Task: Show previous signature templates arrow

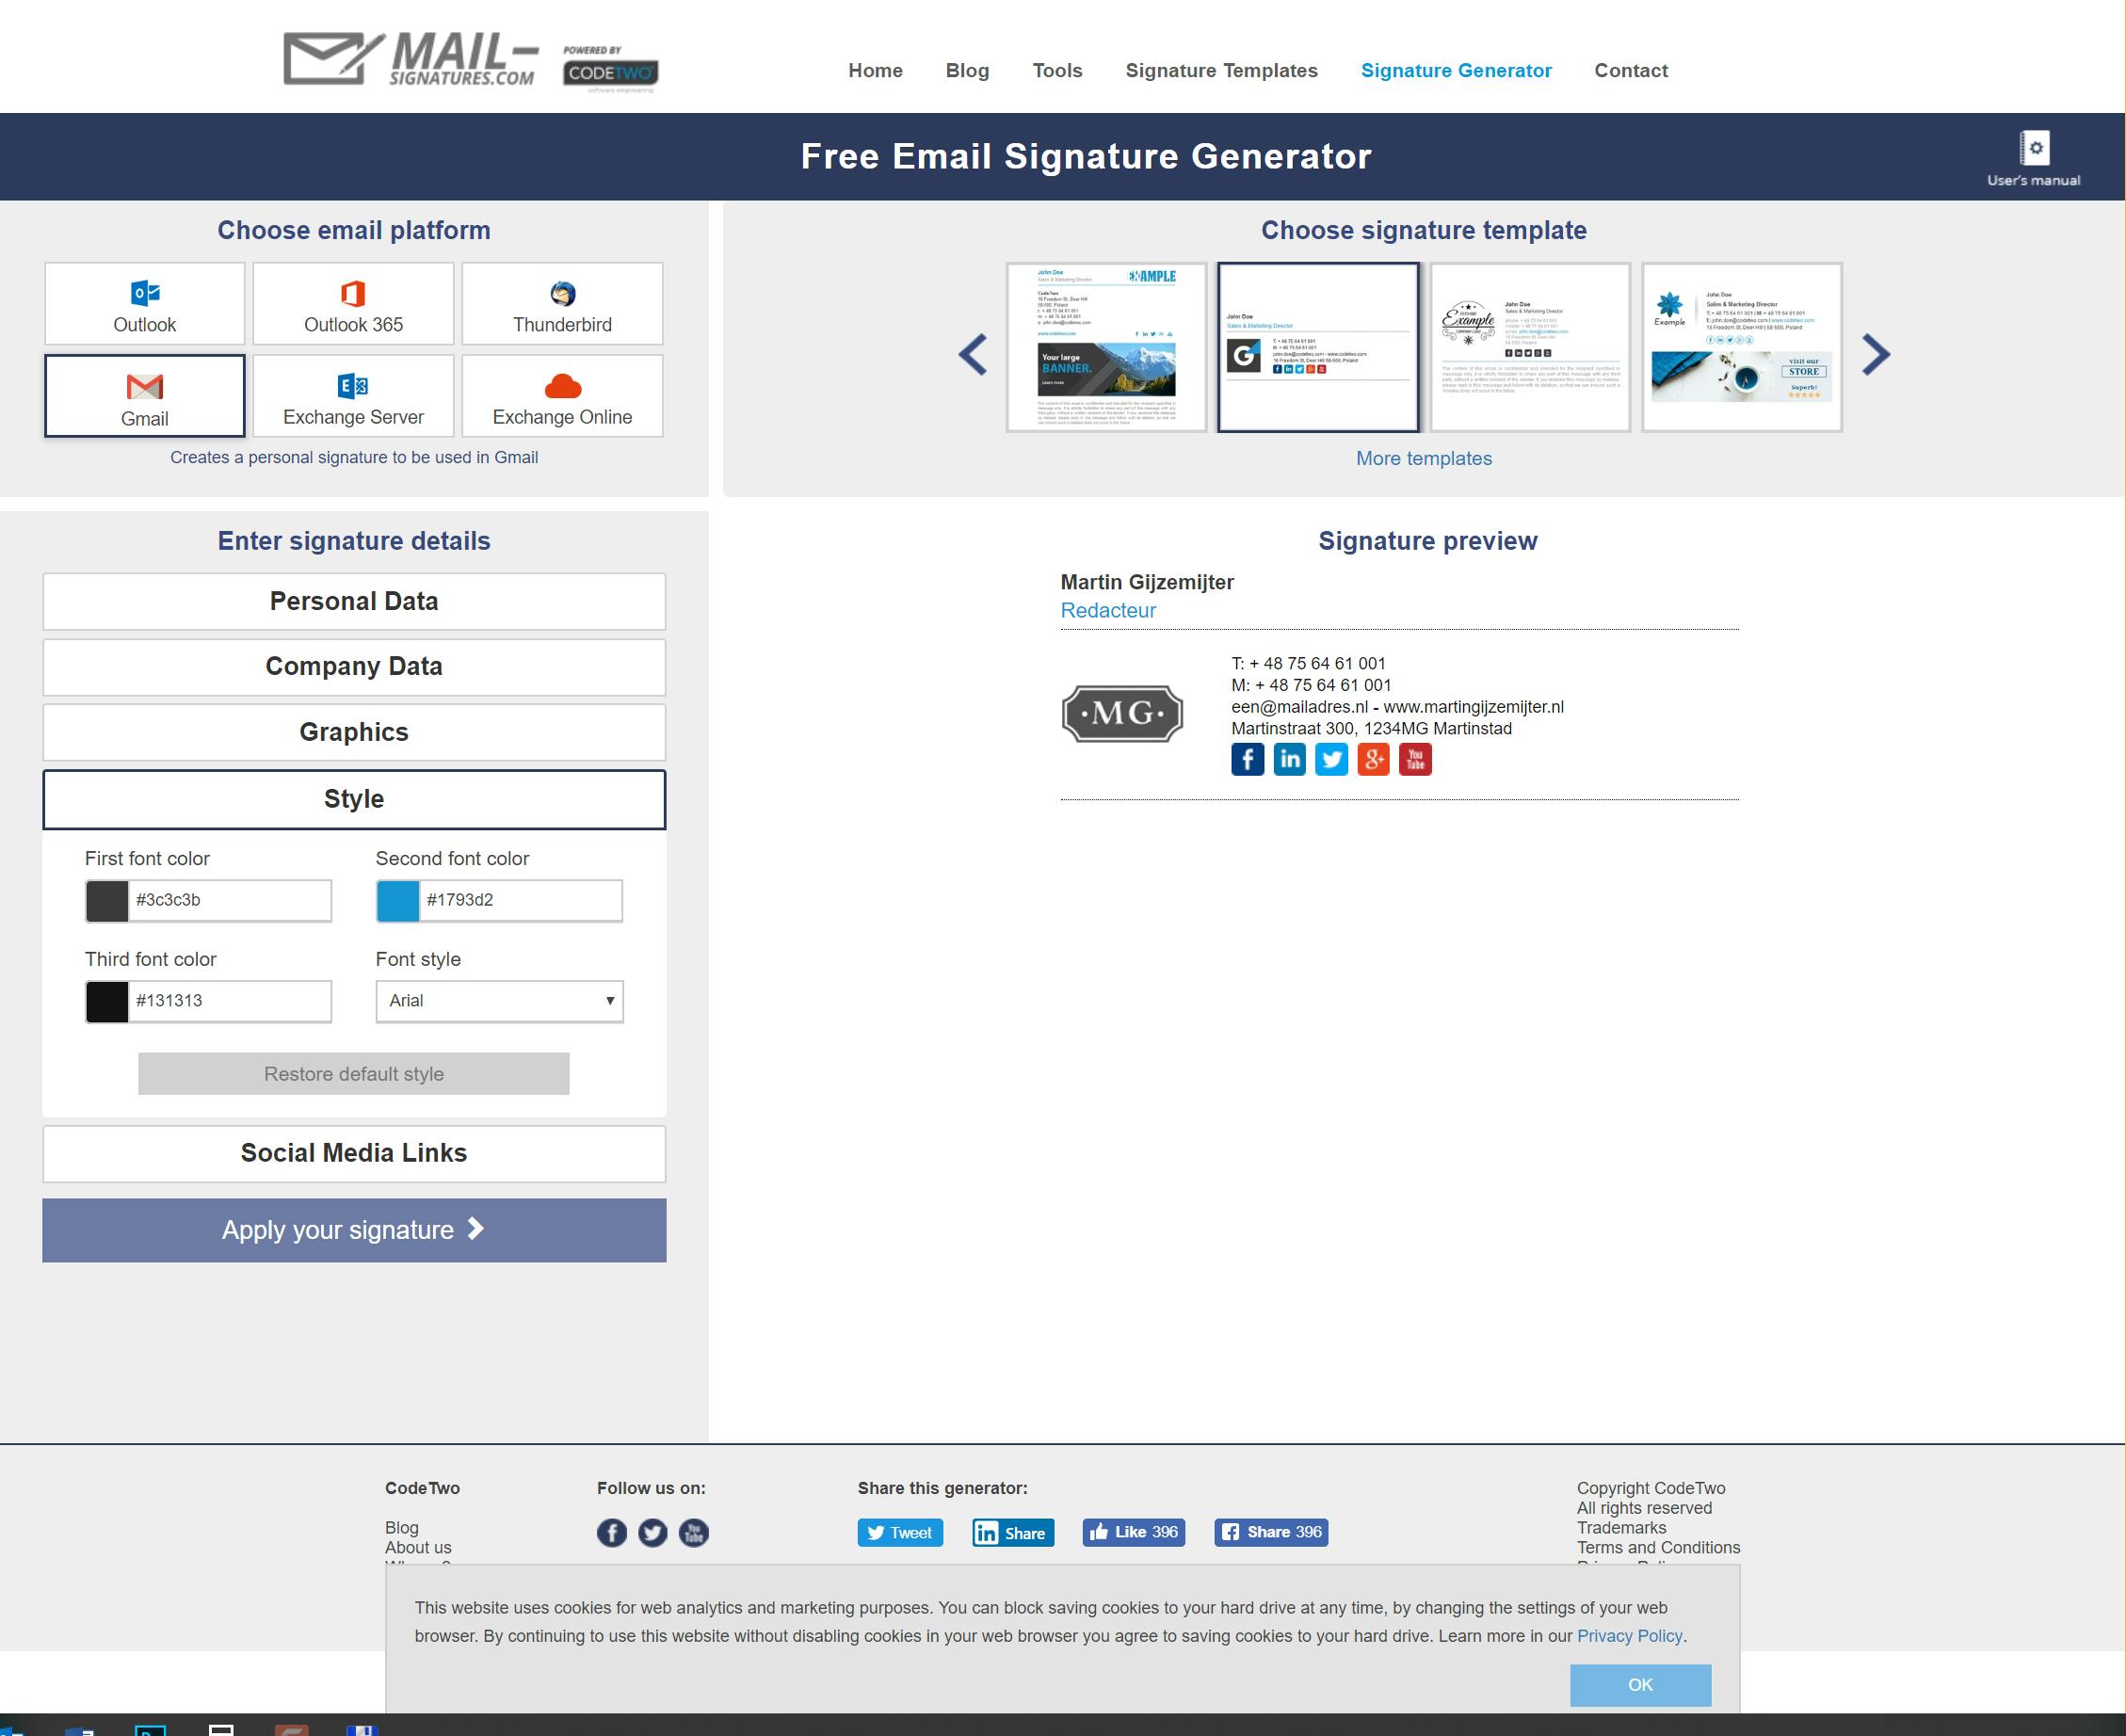Action: 973,354
